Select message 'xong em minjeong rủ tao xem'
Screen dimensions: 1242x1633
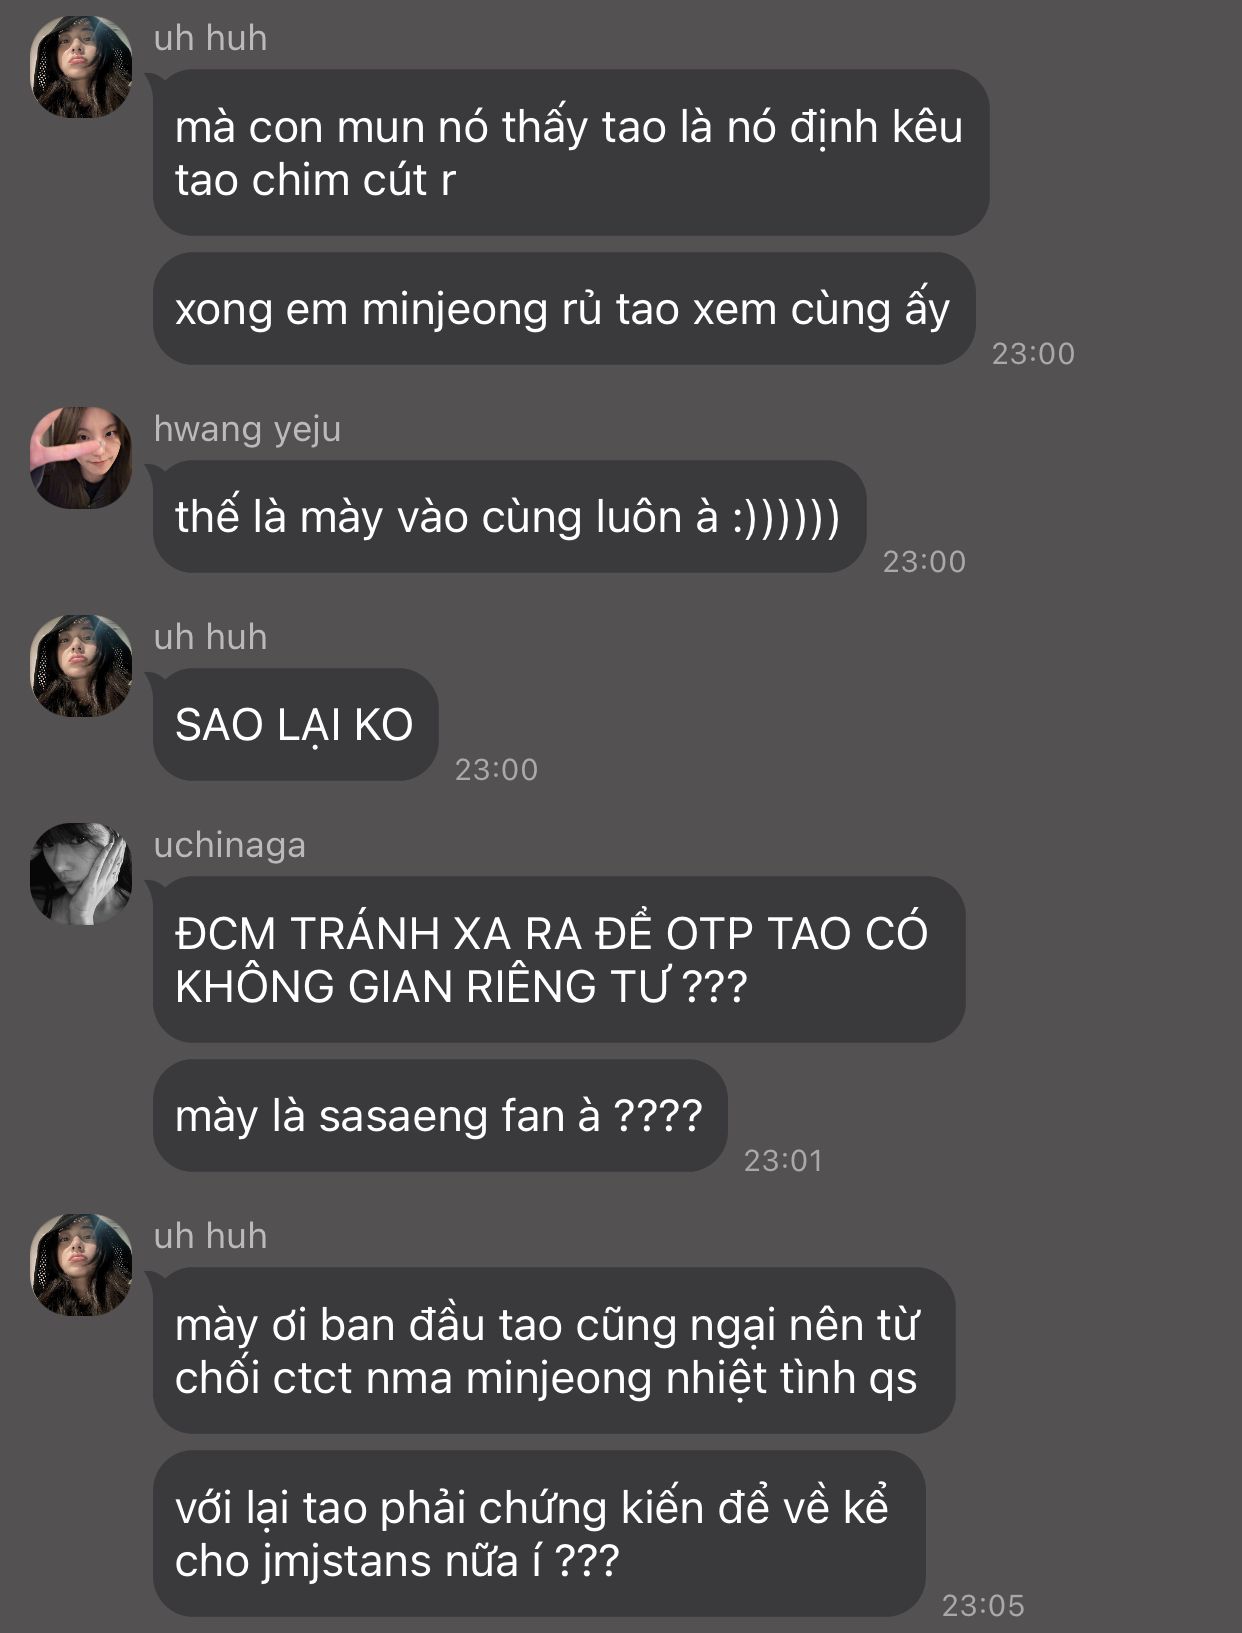[x=564, y=309]
